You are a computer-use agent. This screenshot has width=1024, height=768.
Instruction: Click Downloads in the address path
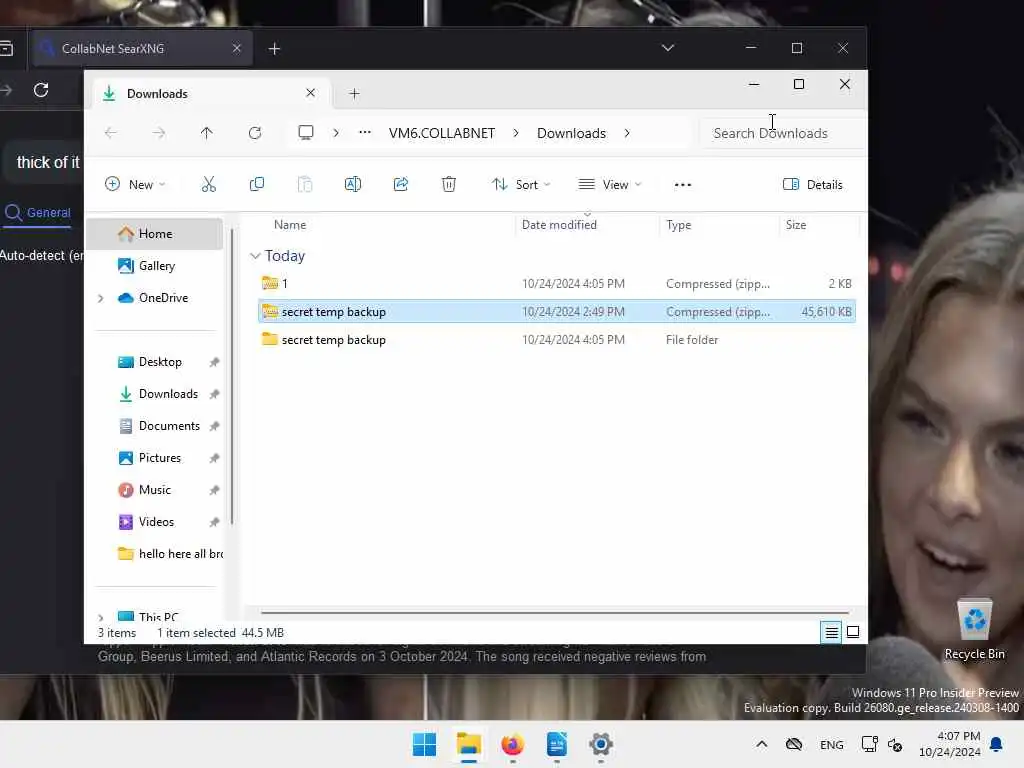[571, 133]
